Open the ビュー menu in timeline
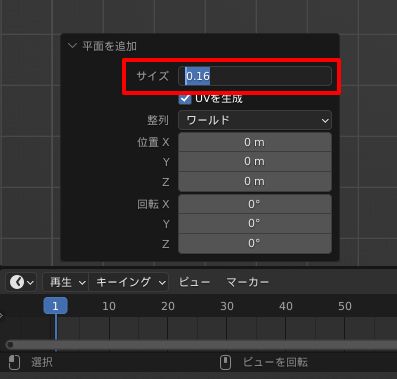Viewport: 397px width, 379px height. pyautogui.click(x=194, y=282)
